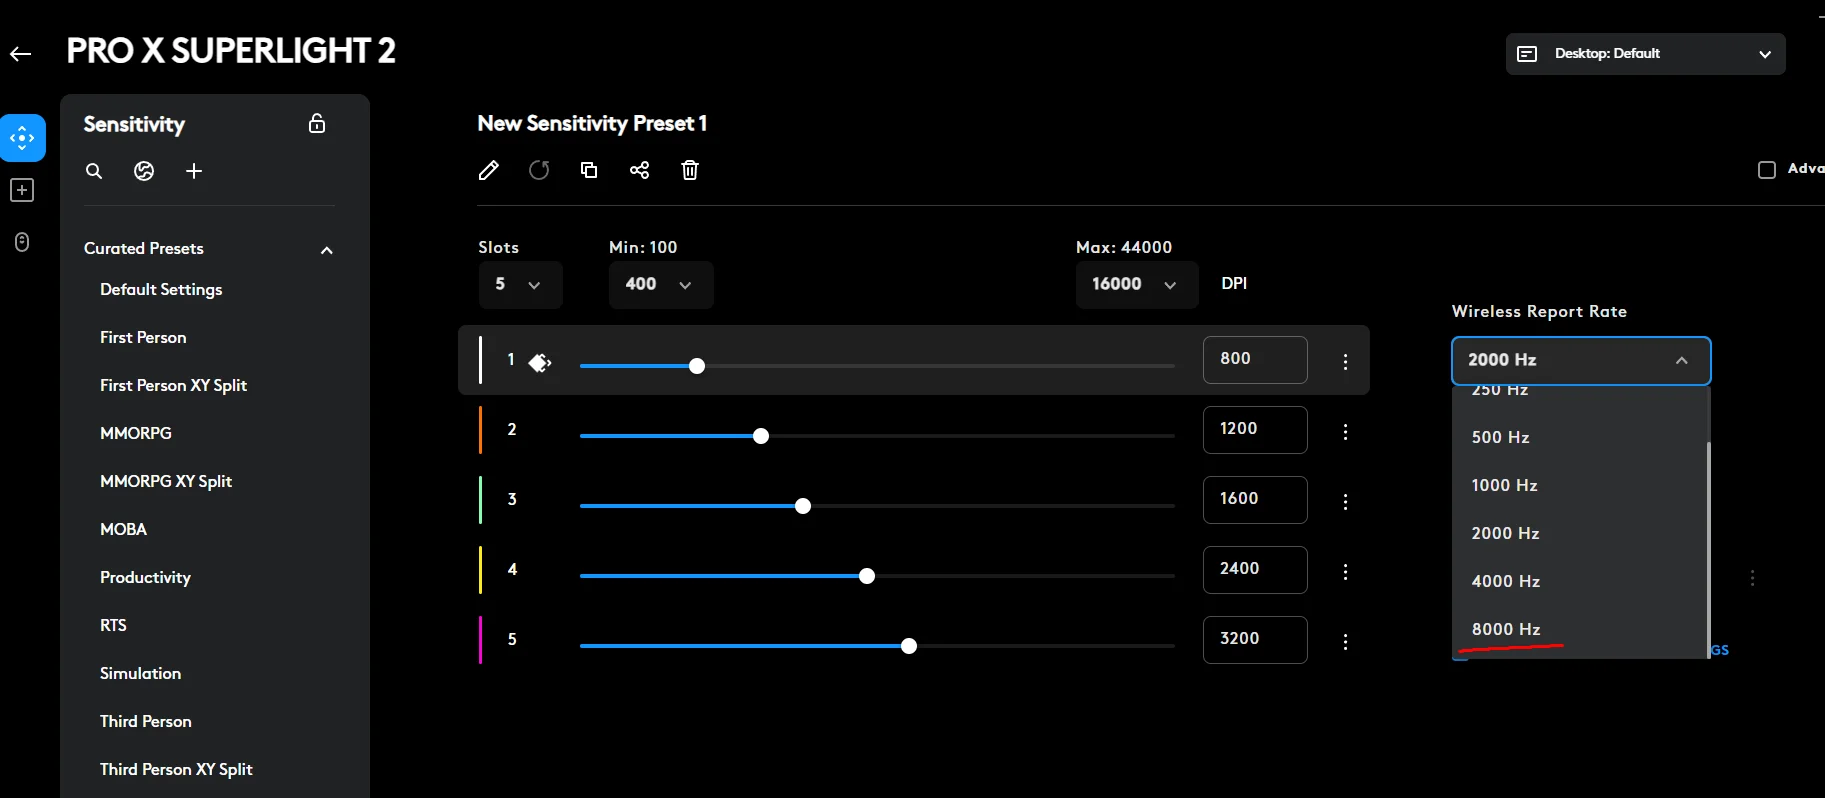
Task: Click the slot 1 DPI value field 800
Action: [1255, 360]
